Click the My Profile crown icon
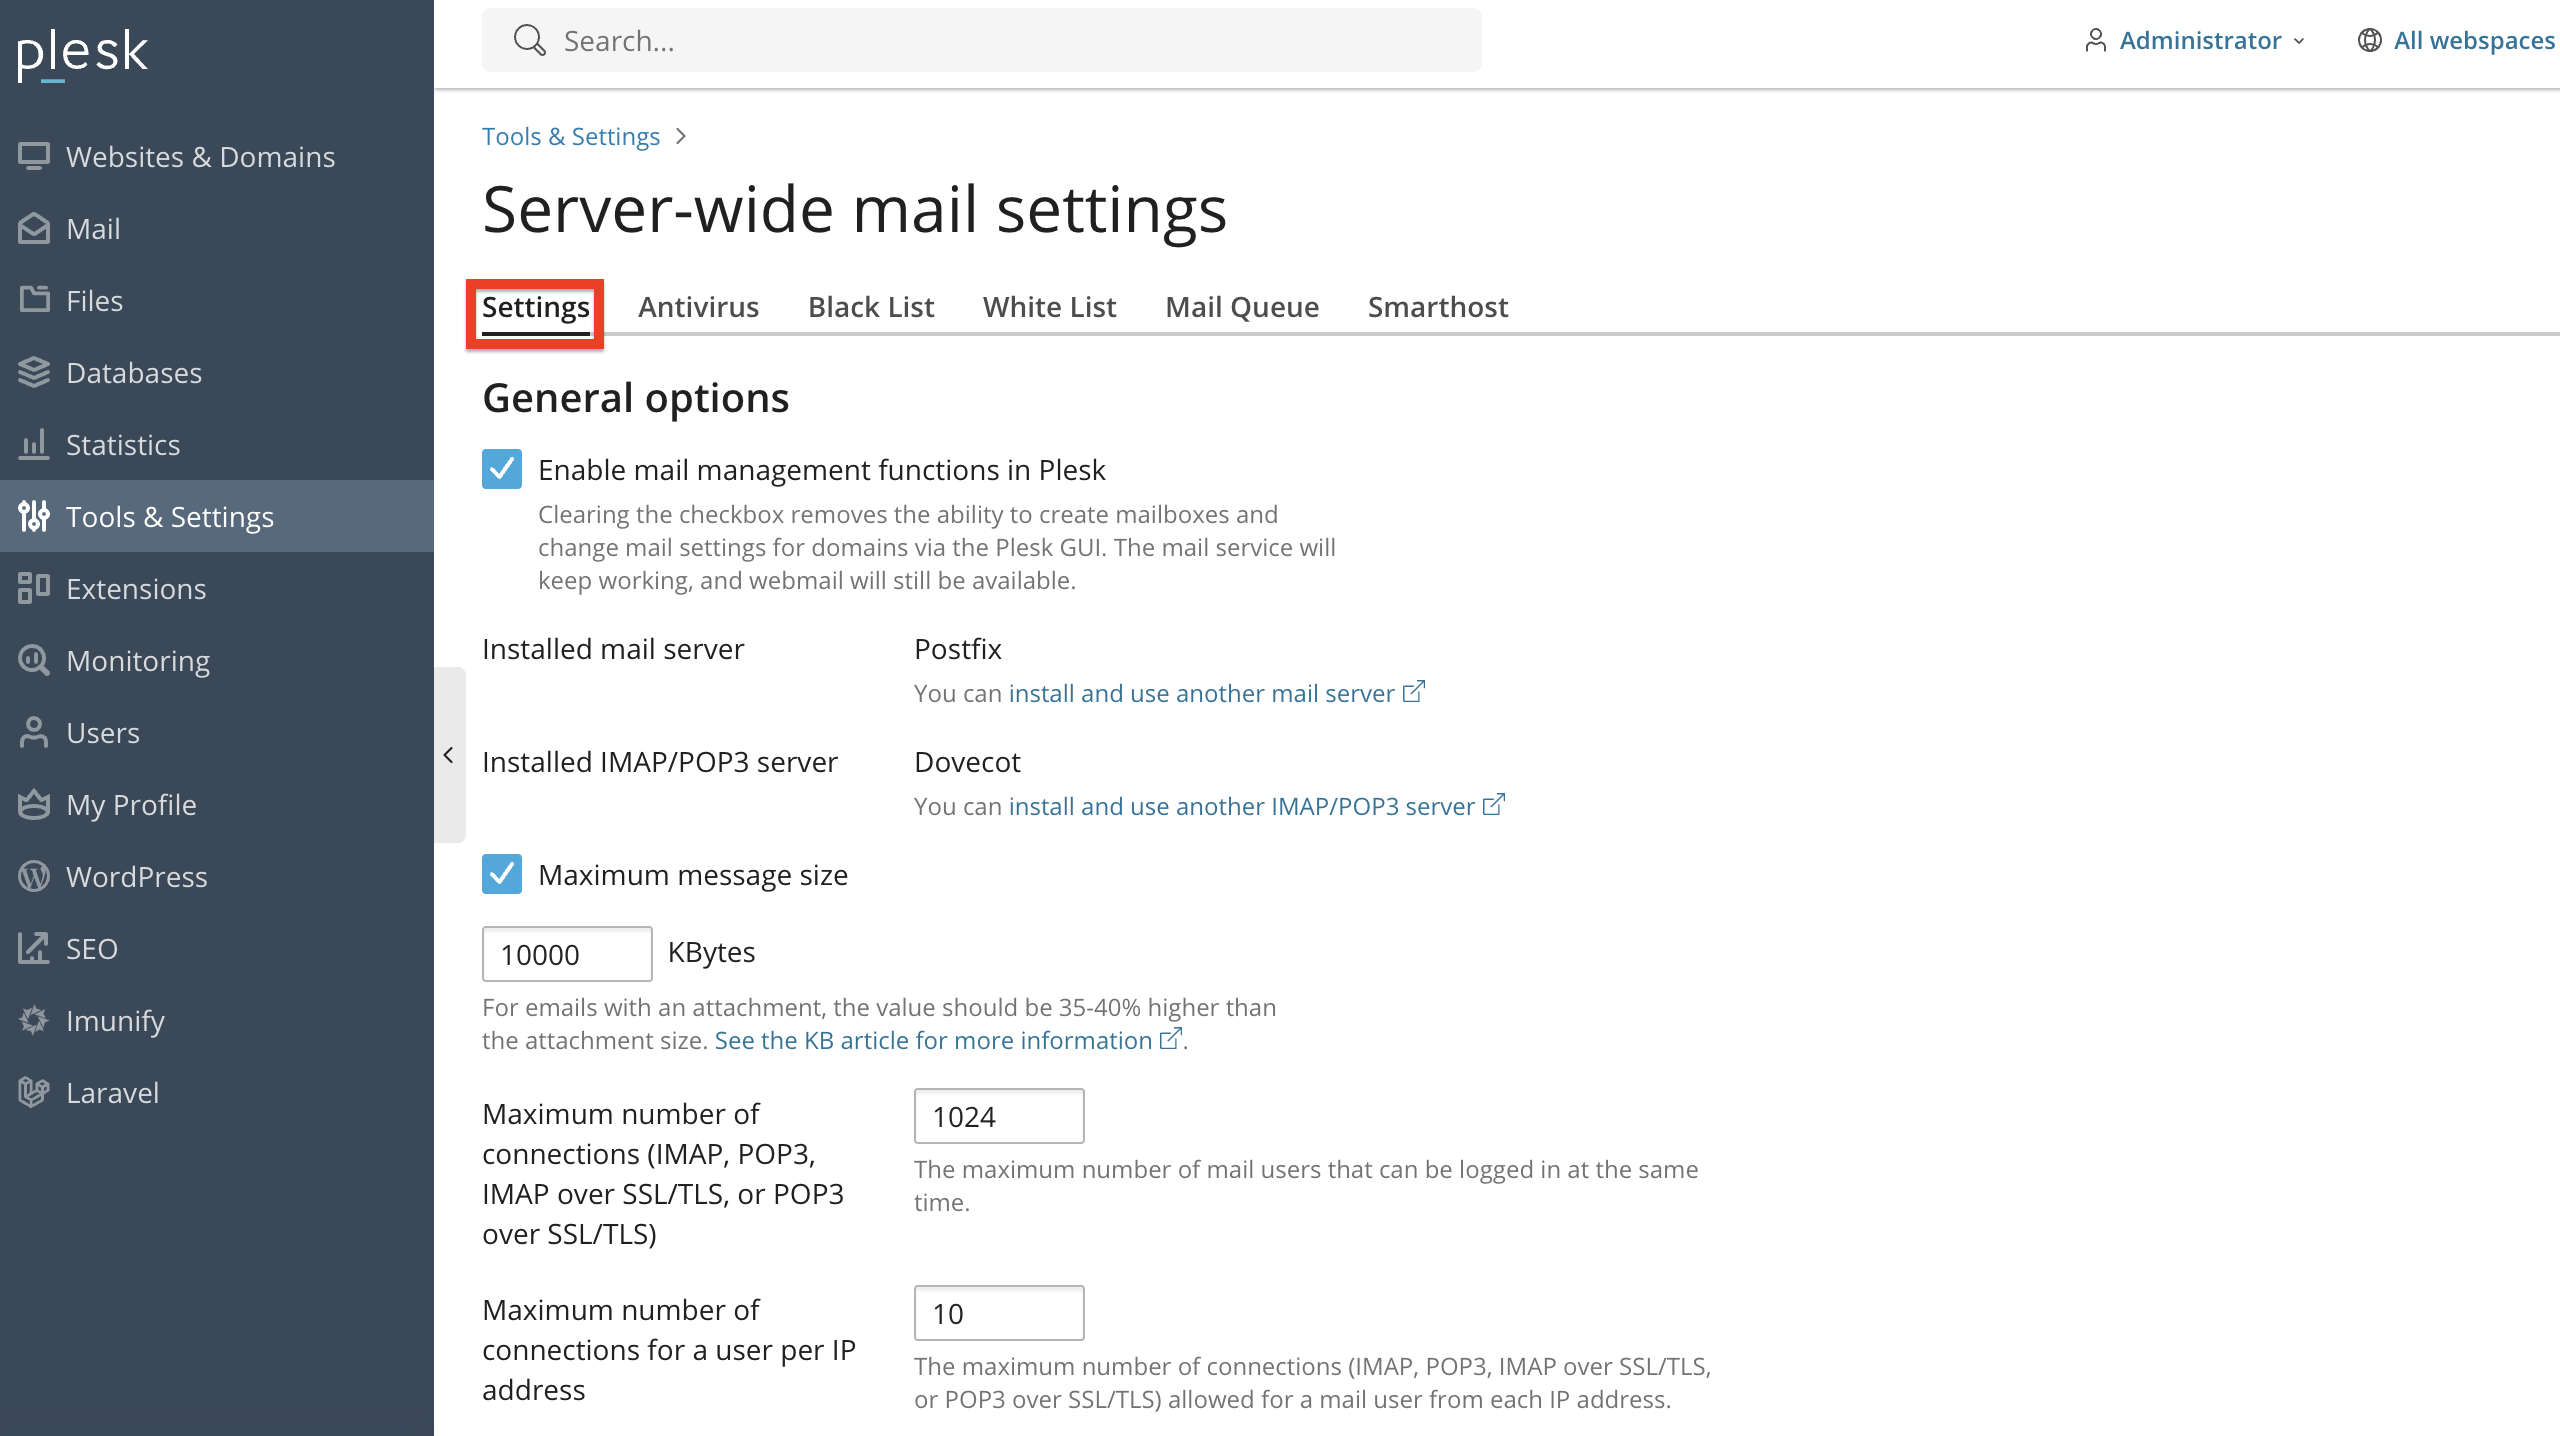 [34, 804]
